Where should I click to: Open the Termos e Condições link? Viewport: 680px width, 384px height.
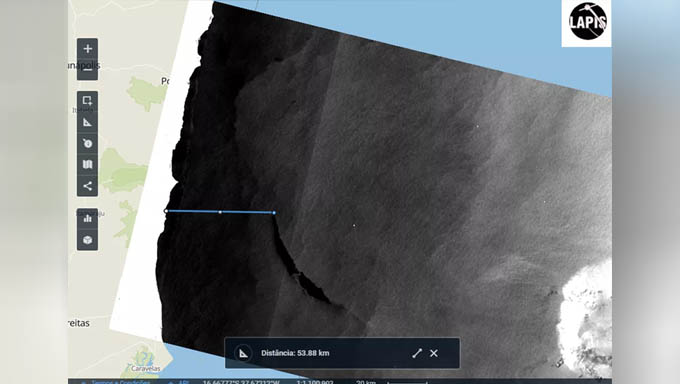pyautogui.click(x=121, y=382)
